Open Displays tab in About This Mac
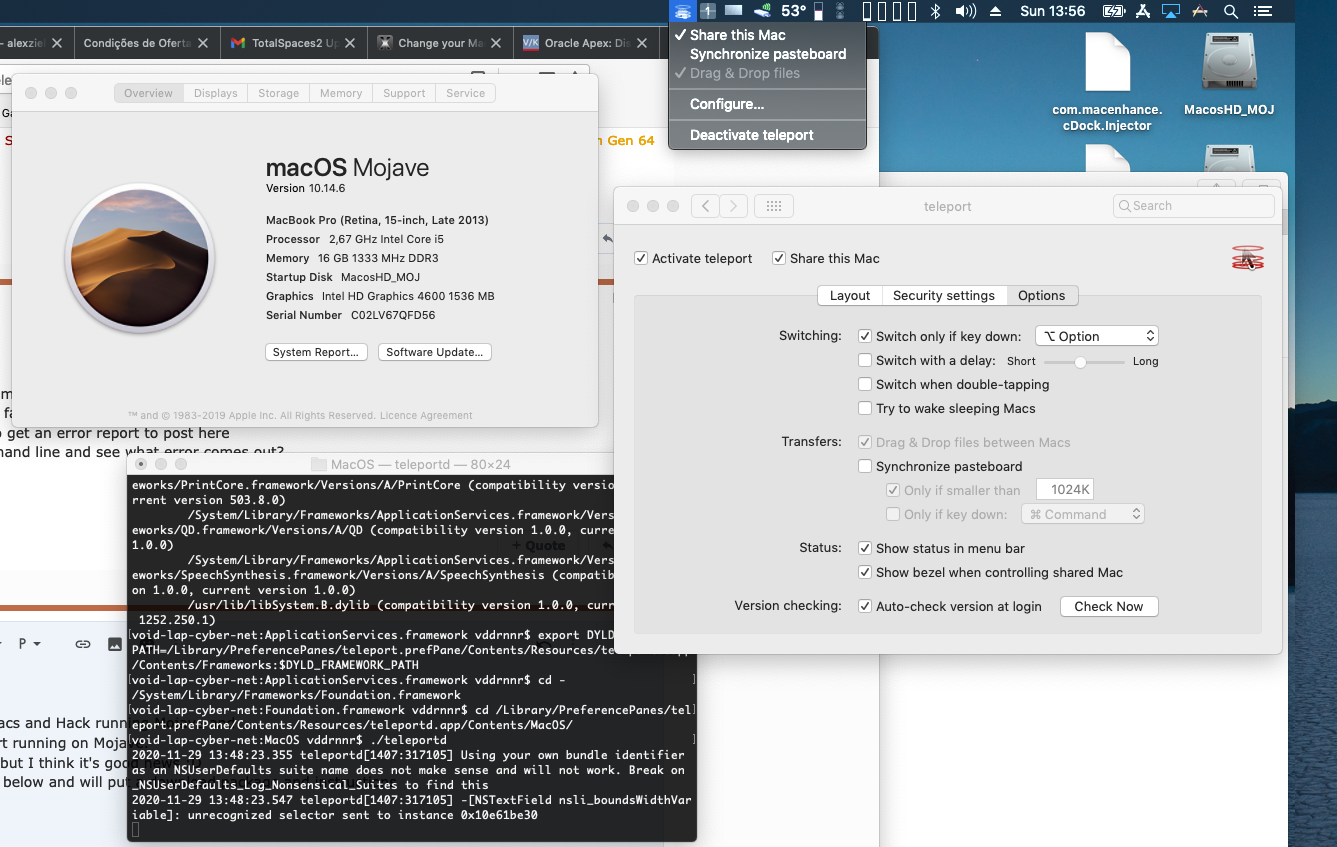 point(216,93)
